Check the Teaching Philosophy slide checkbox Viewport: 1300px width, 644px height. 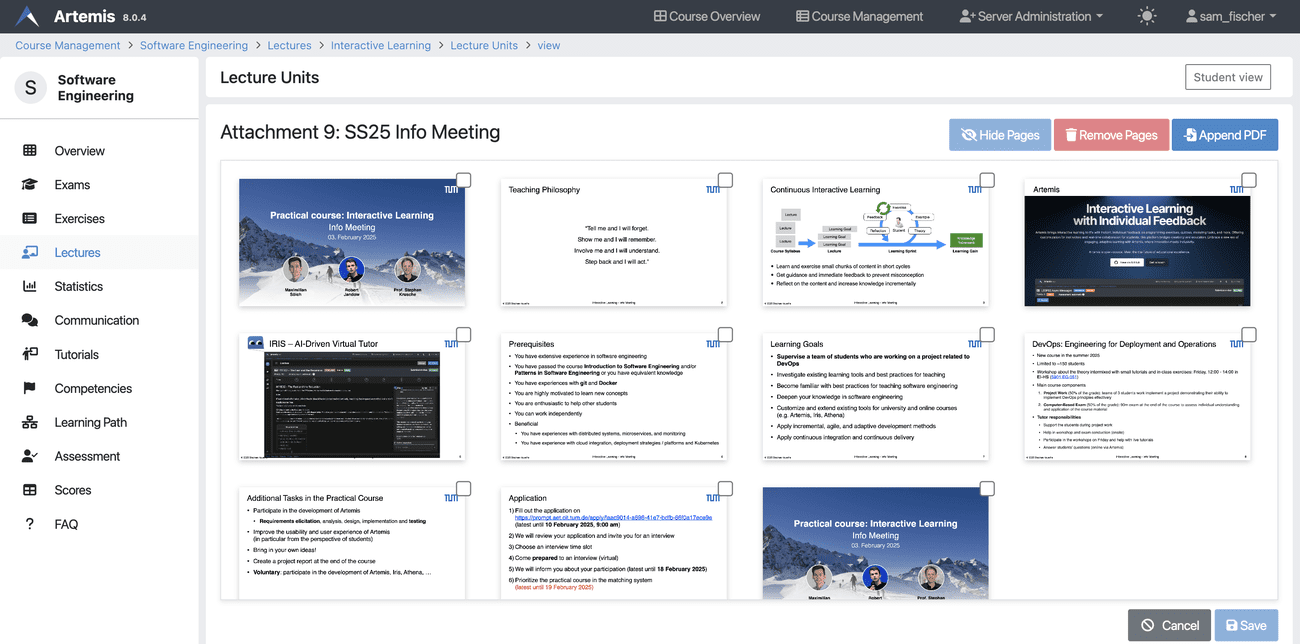click(x=725, y=180)
